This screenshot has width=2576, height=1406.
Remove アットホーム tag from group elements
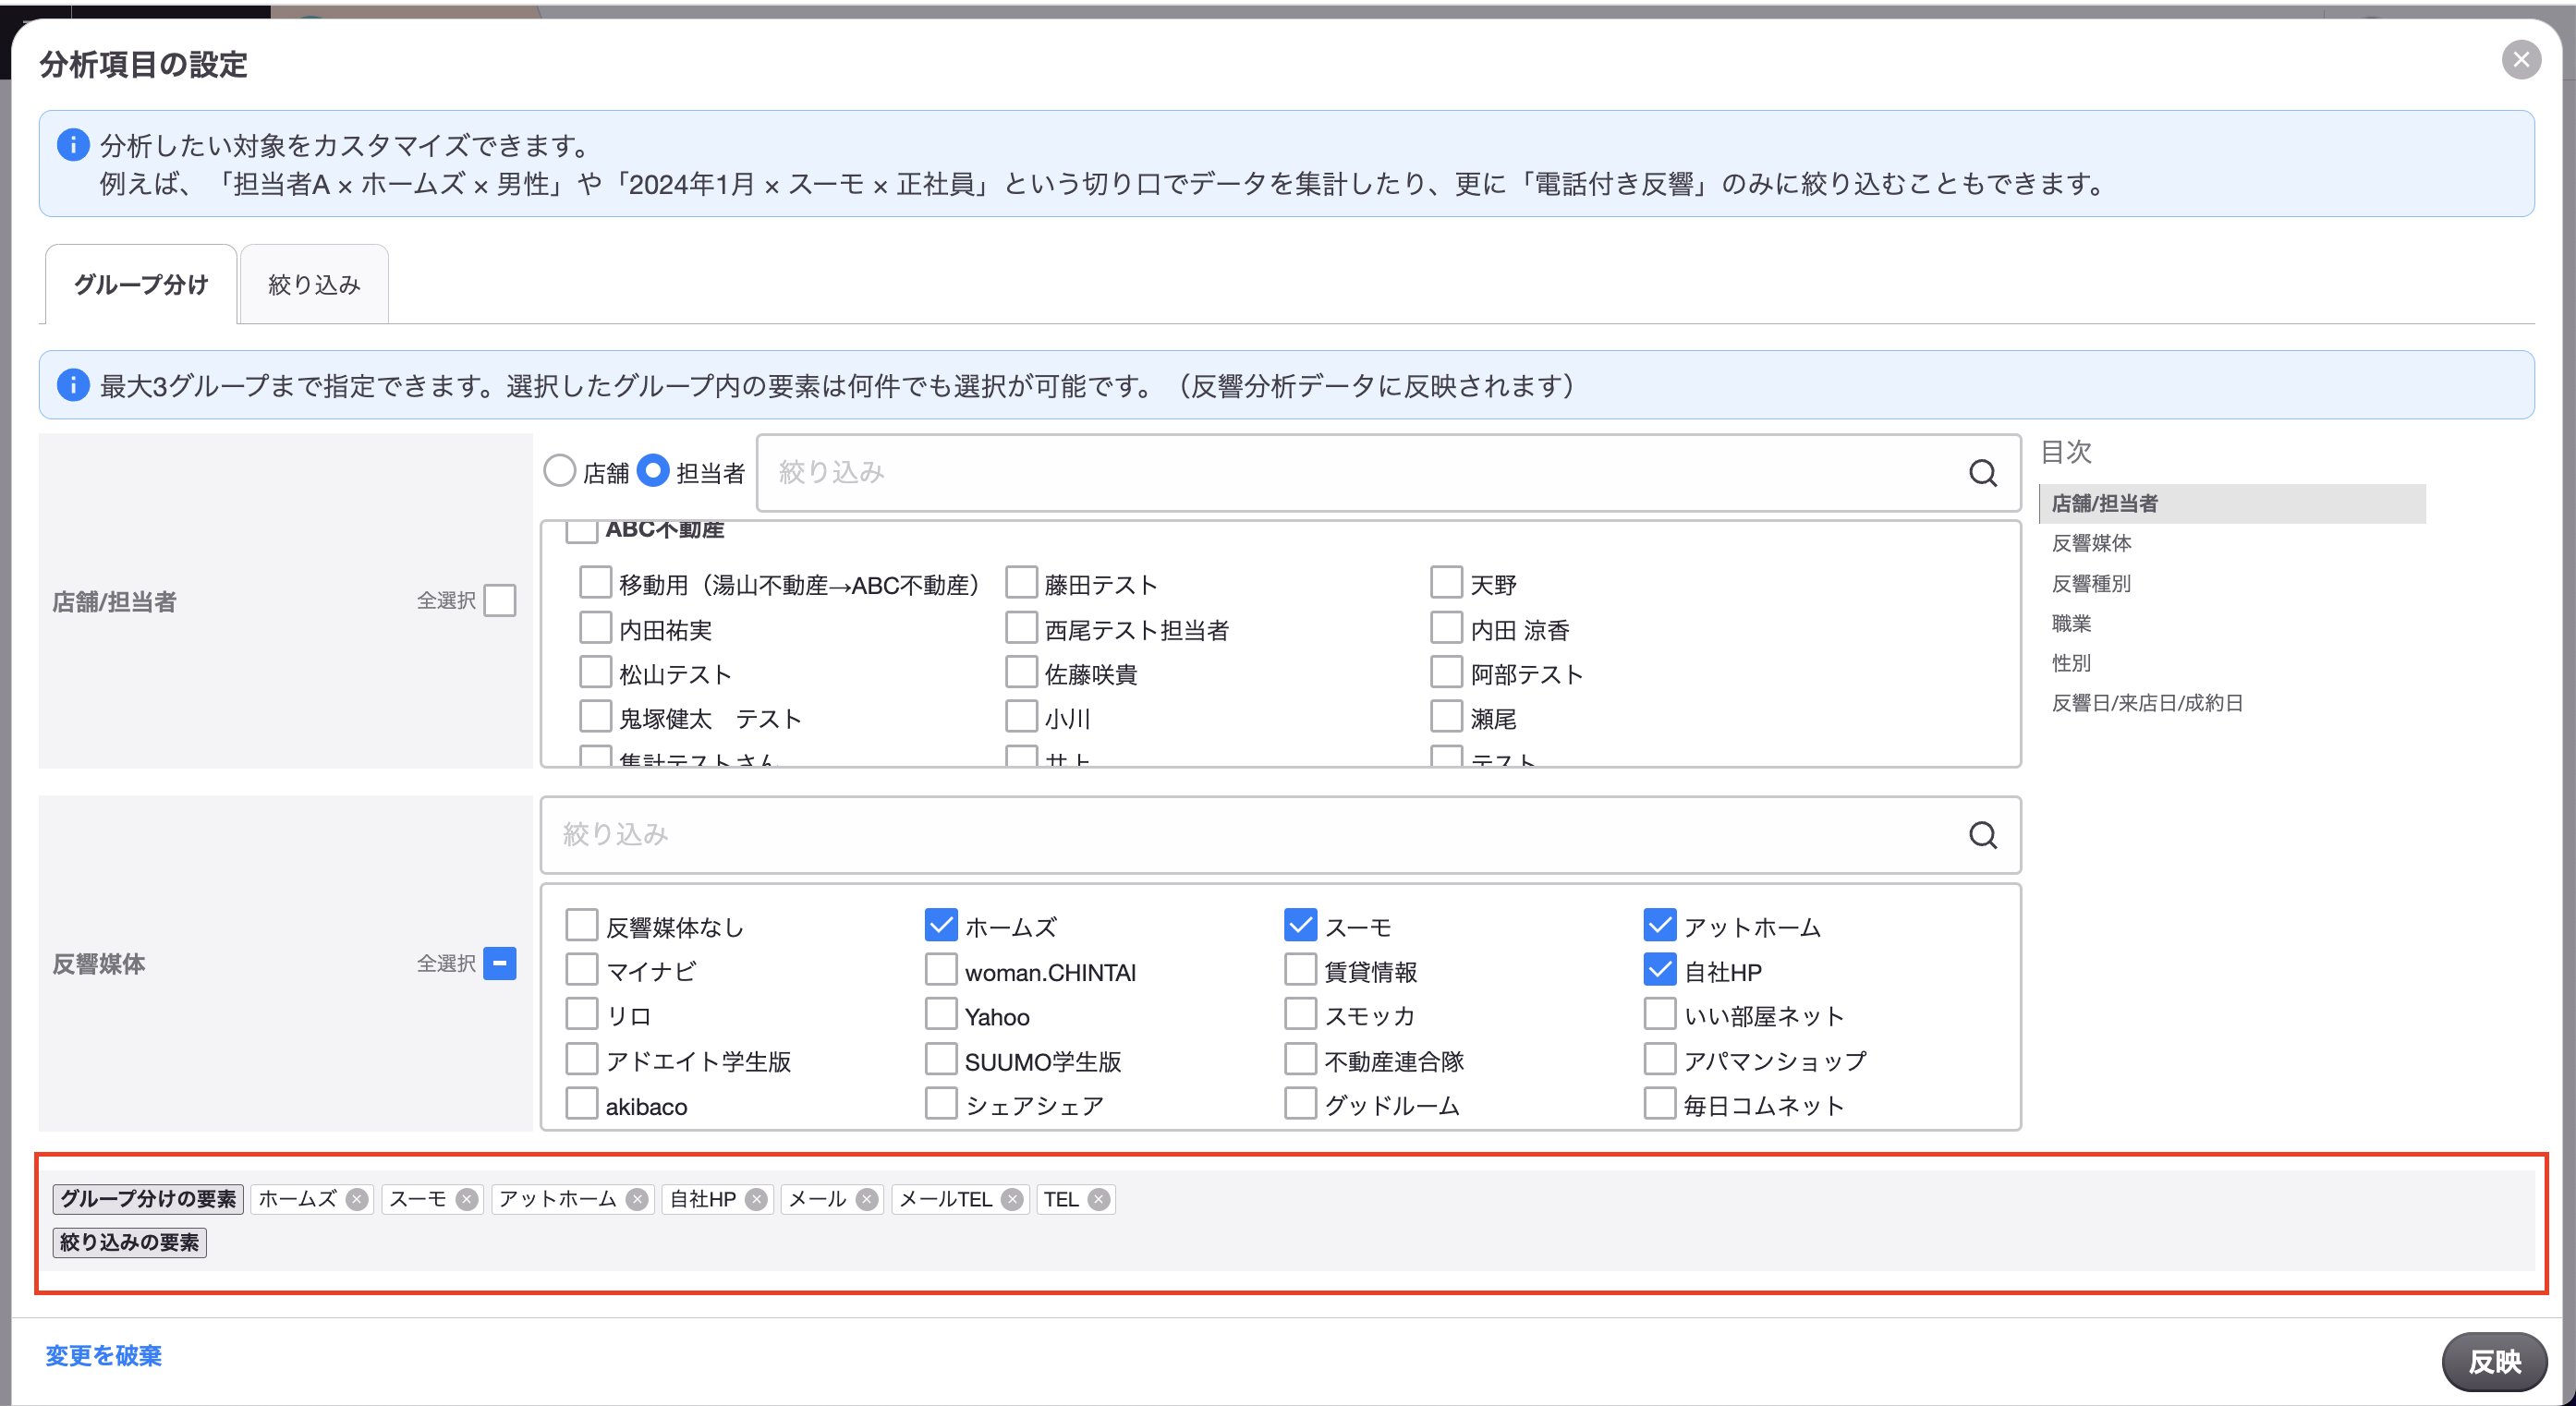point(636,1199)
